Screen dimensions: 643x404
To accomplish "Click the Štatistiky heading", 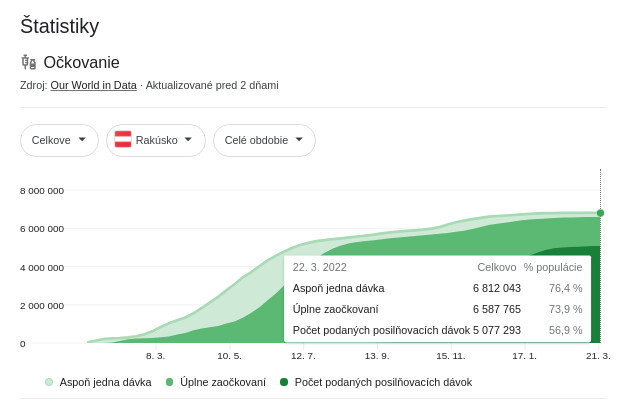I will coord(59,27).
